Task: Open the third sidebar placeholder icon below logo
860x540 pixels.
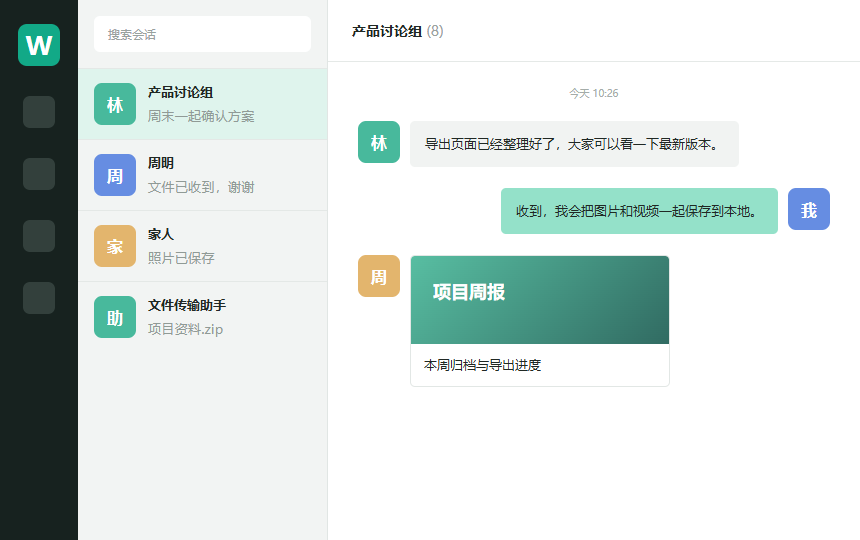Action: pyautogui.click(x=39, y=236)
